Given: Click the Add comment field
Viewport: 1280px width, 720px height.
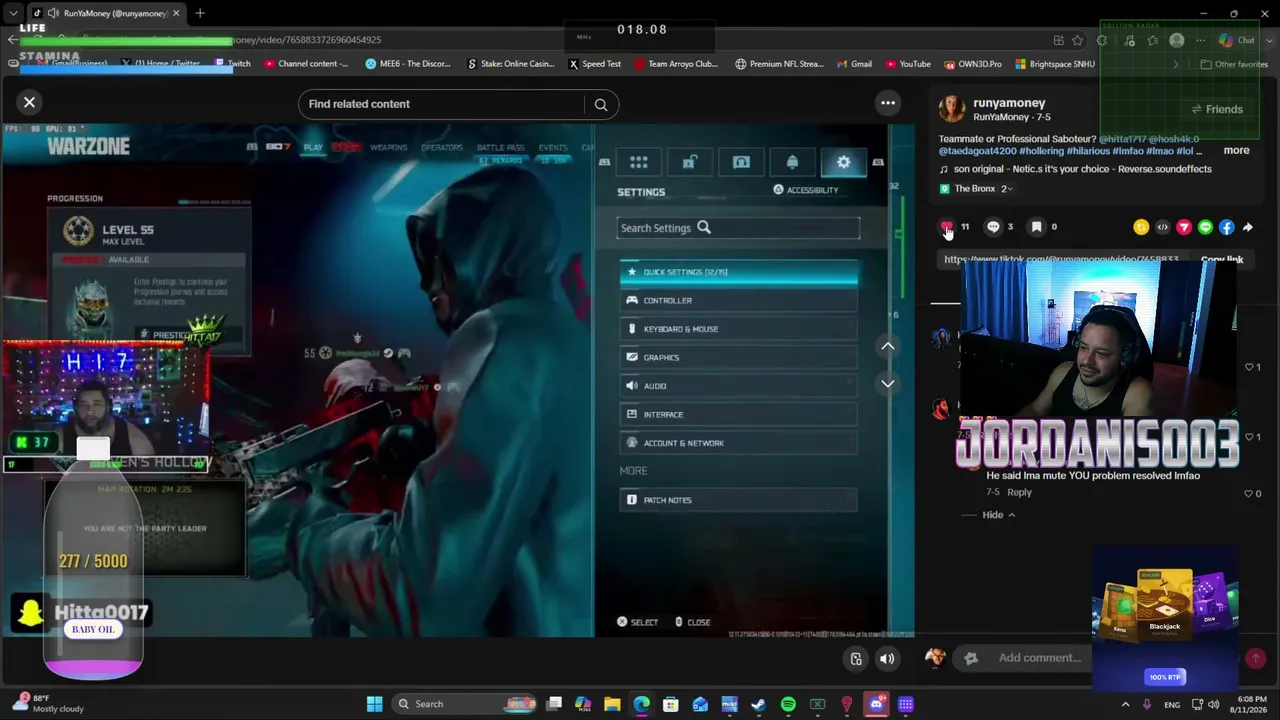Looking at the screenshot, I should [x=1040, y=658].
